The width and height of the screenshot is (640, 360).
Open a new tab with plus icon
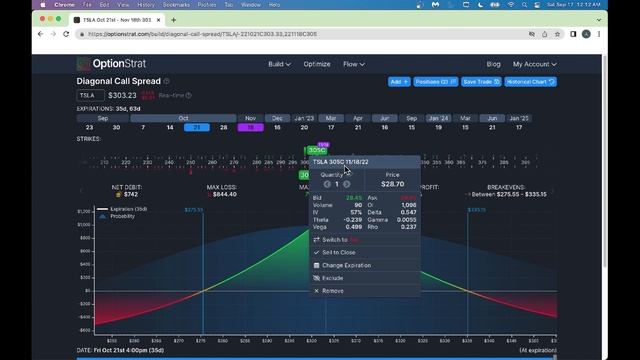click(173, 20)
